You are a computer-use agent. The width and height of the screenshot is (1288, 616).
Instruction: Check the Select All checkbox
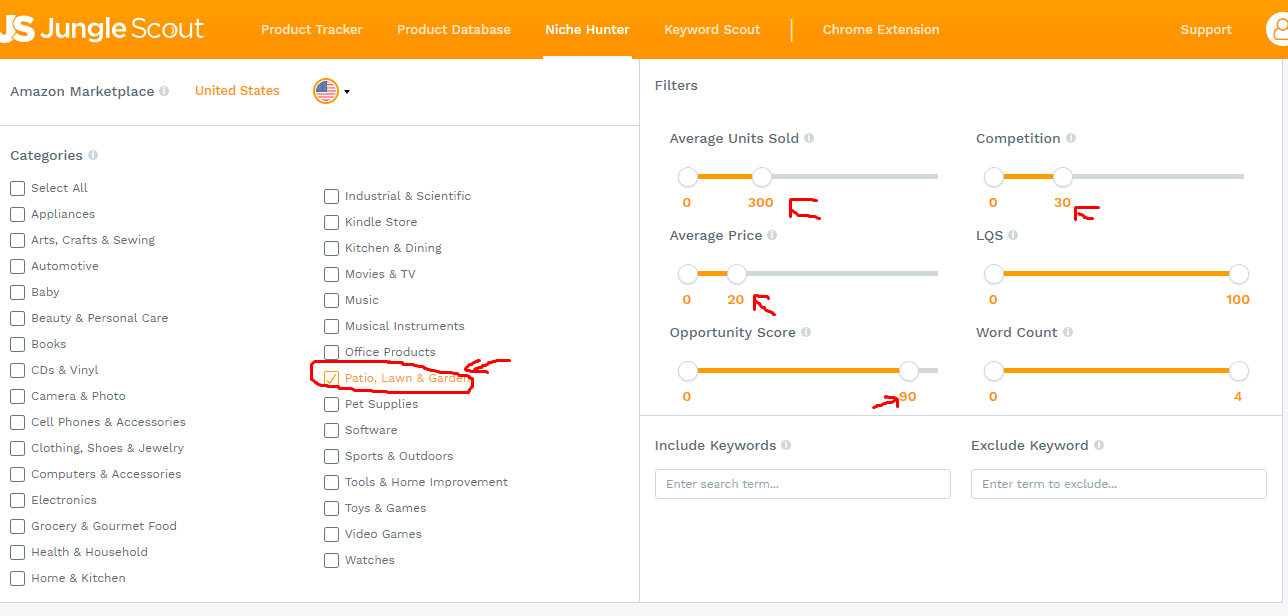pyautogui.click(x=18, y=188)
